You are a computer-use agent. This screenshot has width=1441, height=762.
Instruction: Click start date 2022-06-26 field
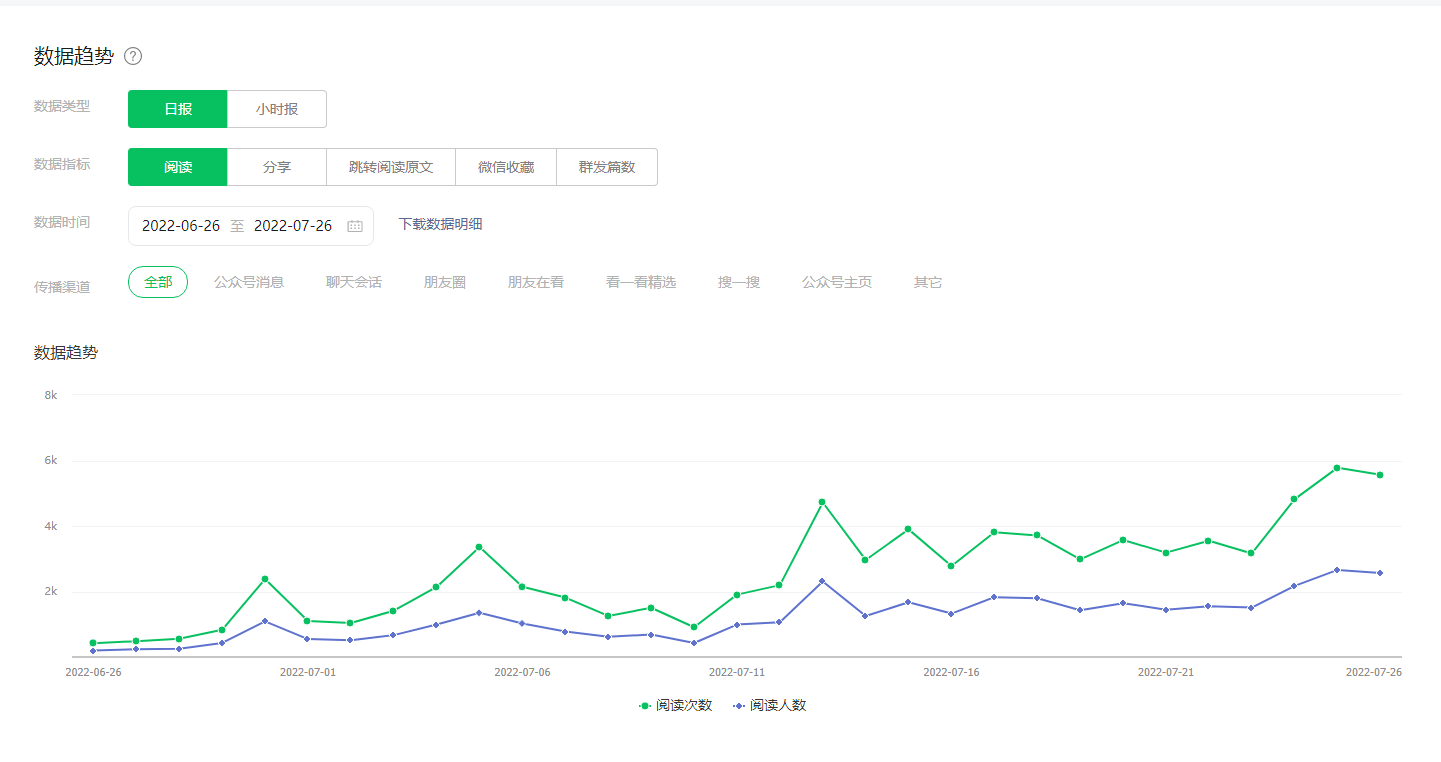click(x=181, y=226)
